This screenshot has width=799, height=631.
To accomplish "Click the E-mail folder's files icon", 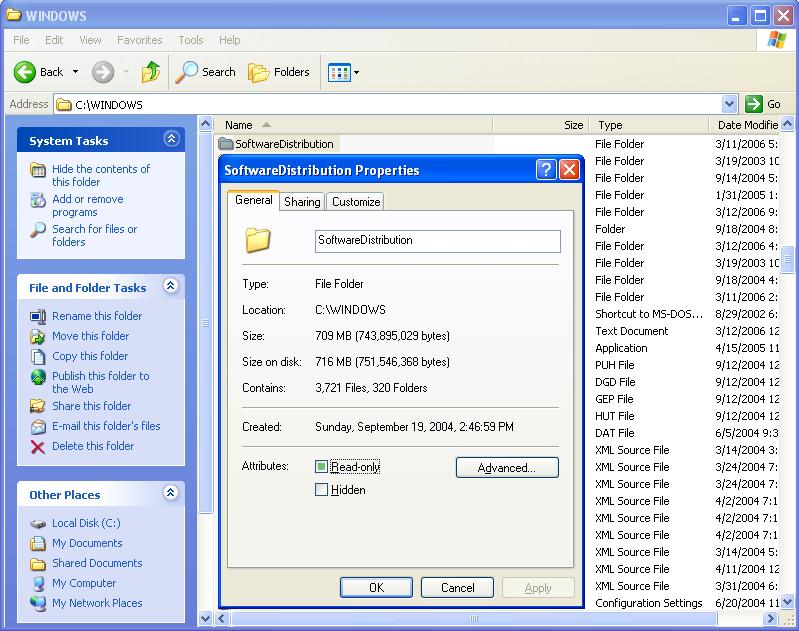I will [x=38, y=427].
